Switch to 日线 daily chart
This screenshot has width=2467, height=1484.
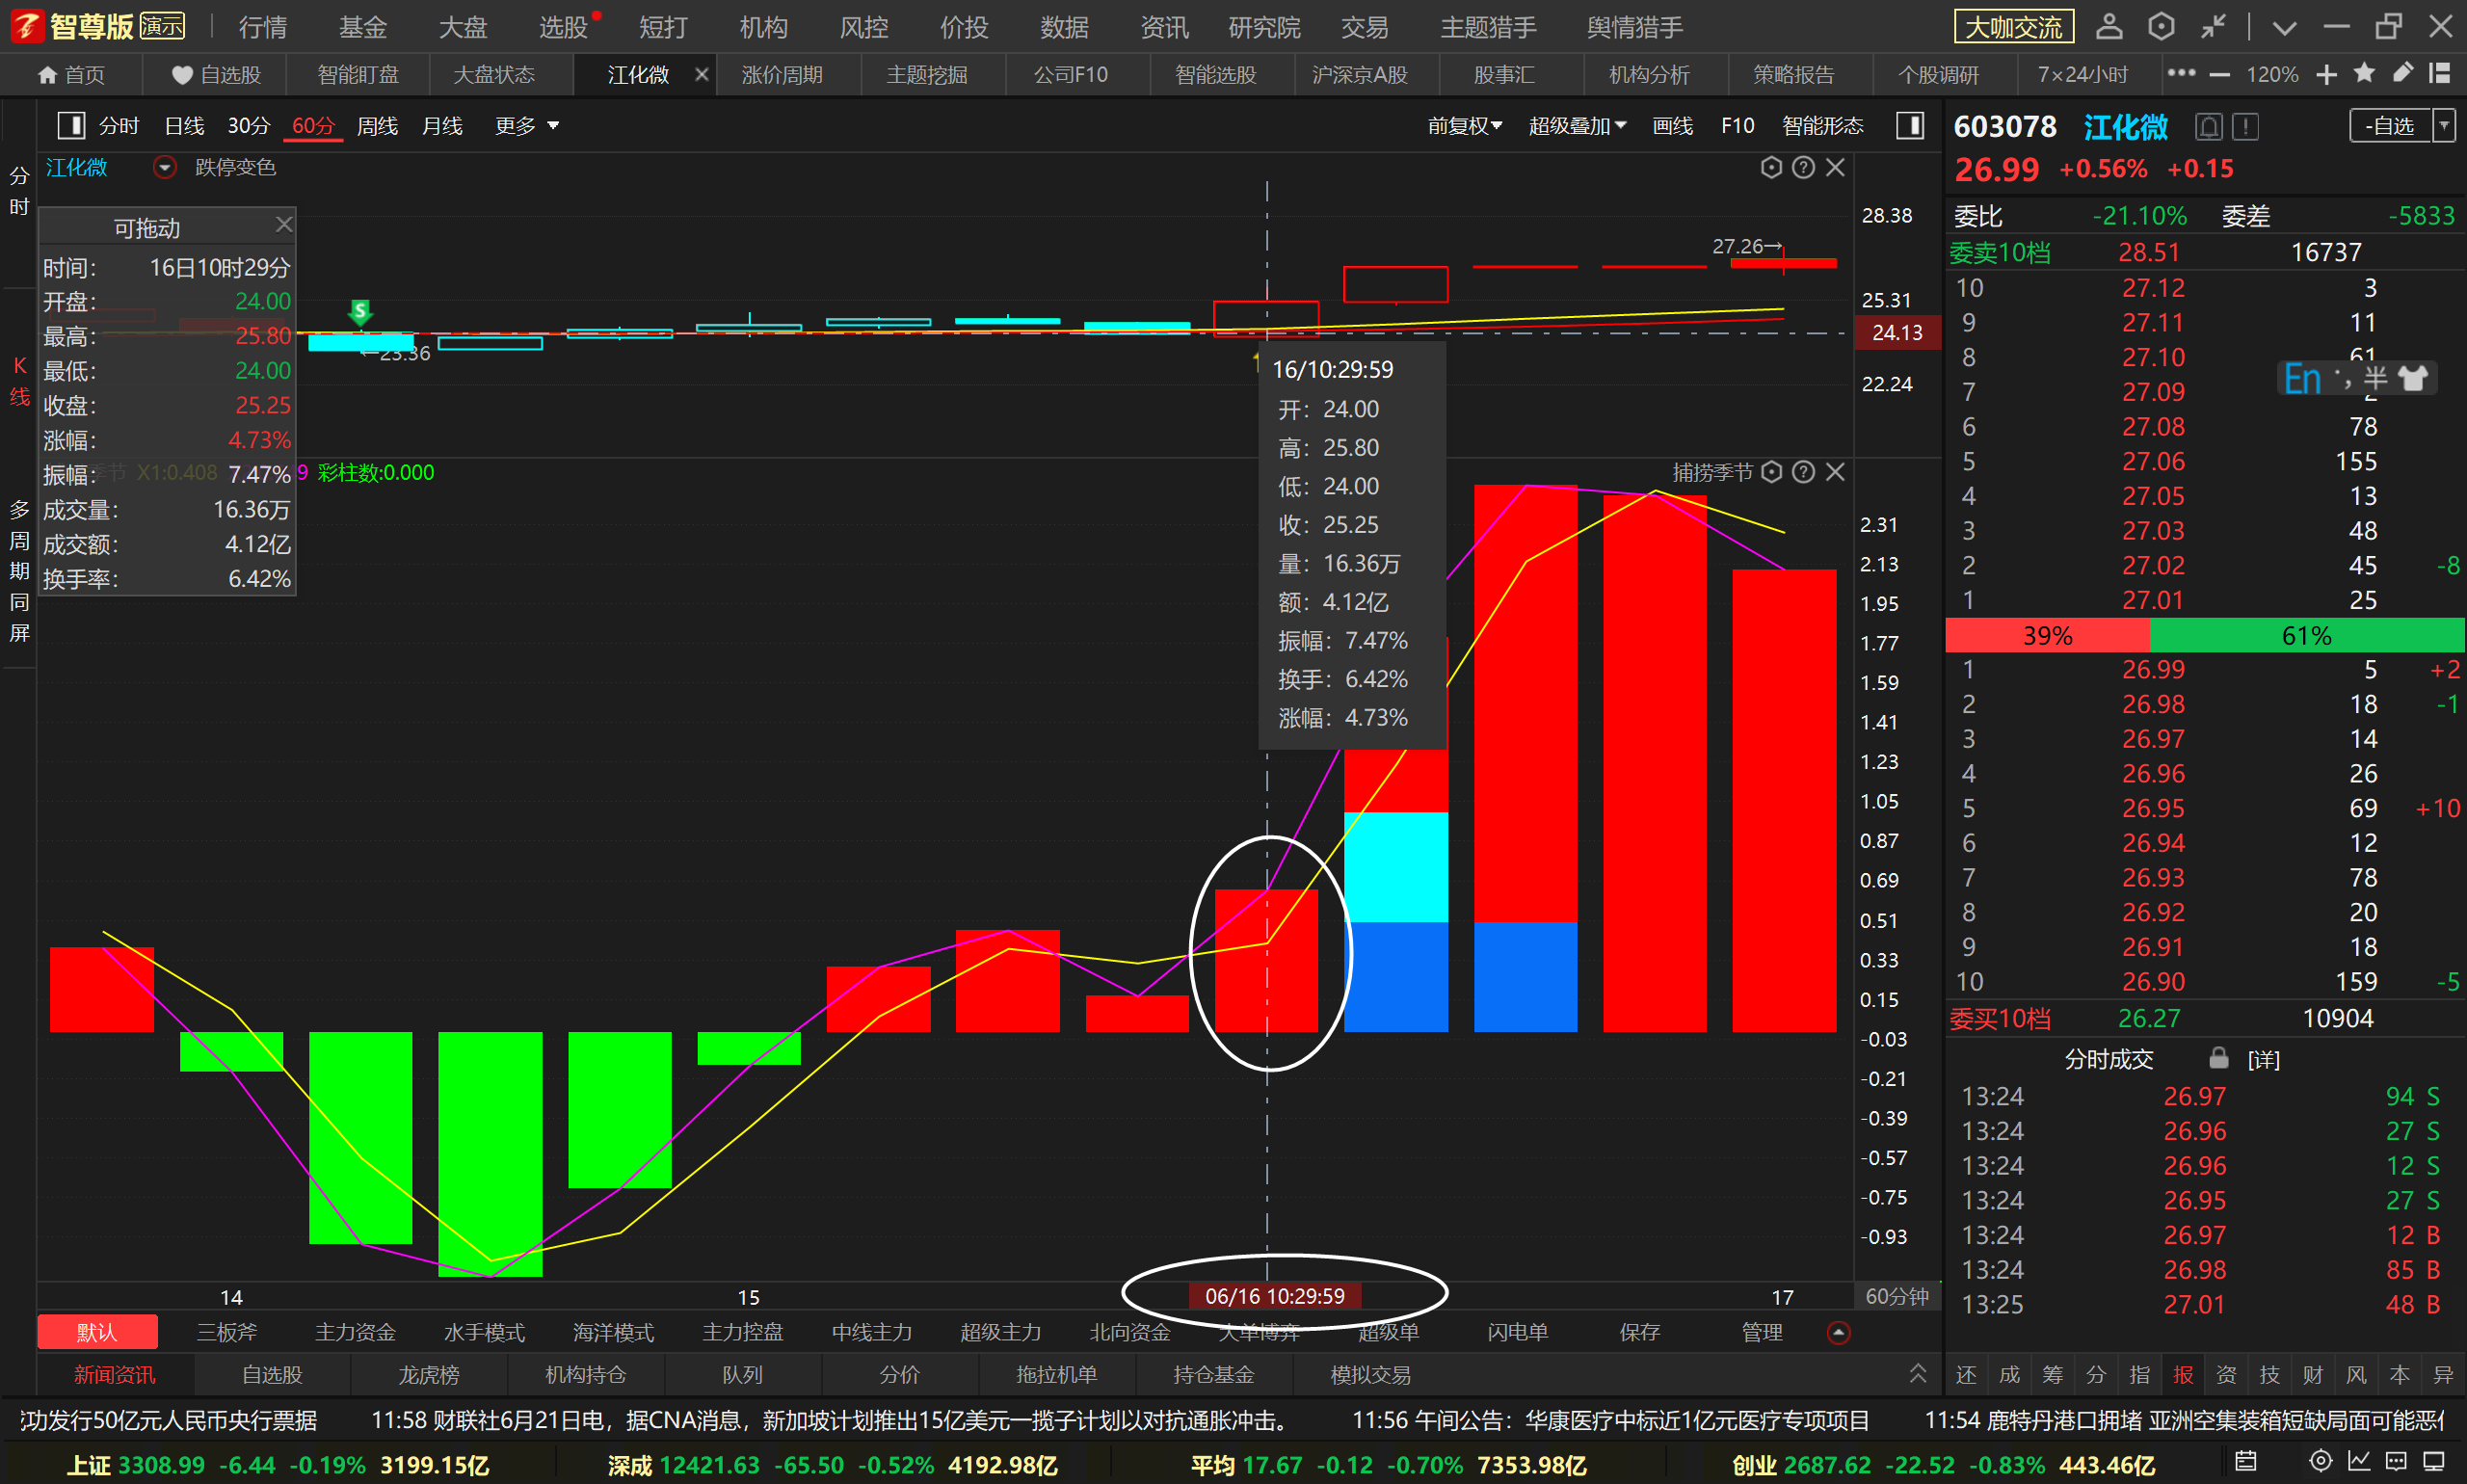(184, 126)
